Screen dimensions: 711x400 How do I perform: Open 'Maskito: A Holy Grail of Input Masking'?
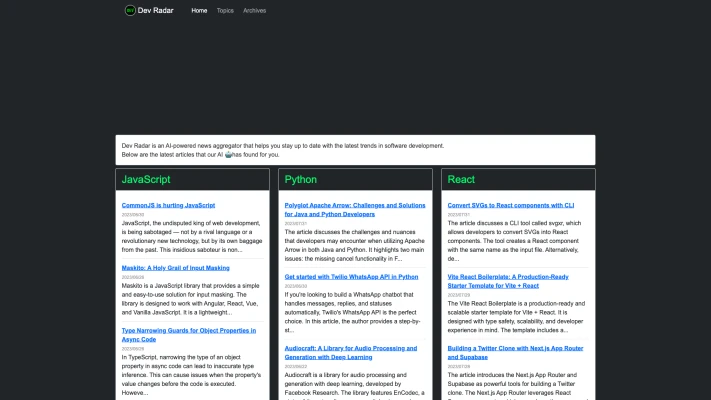click(x=175, y=268)
